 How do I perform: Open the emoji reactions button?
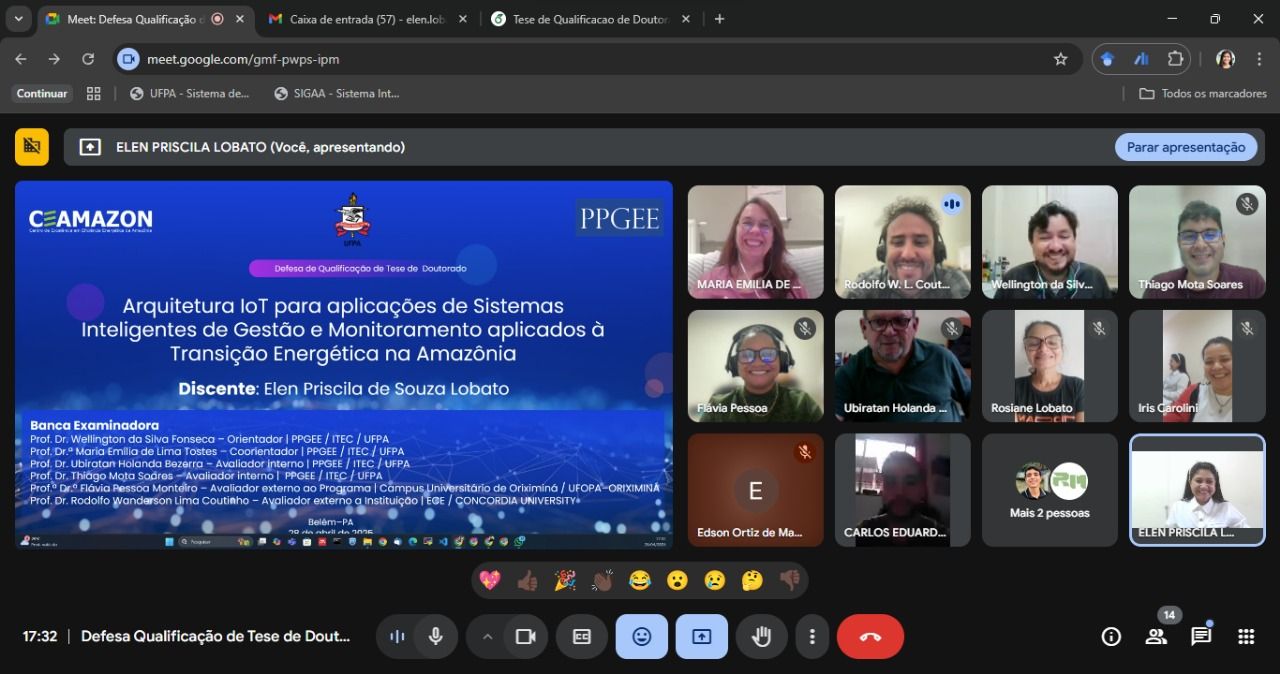pyautogui.click(x=641, y=637)
